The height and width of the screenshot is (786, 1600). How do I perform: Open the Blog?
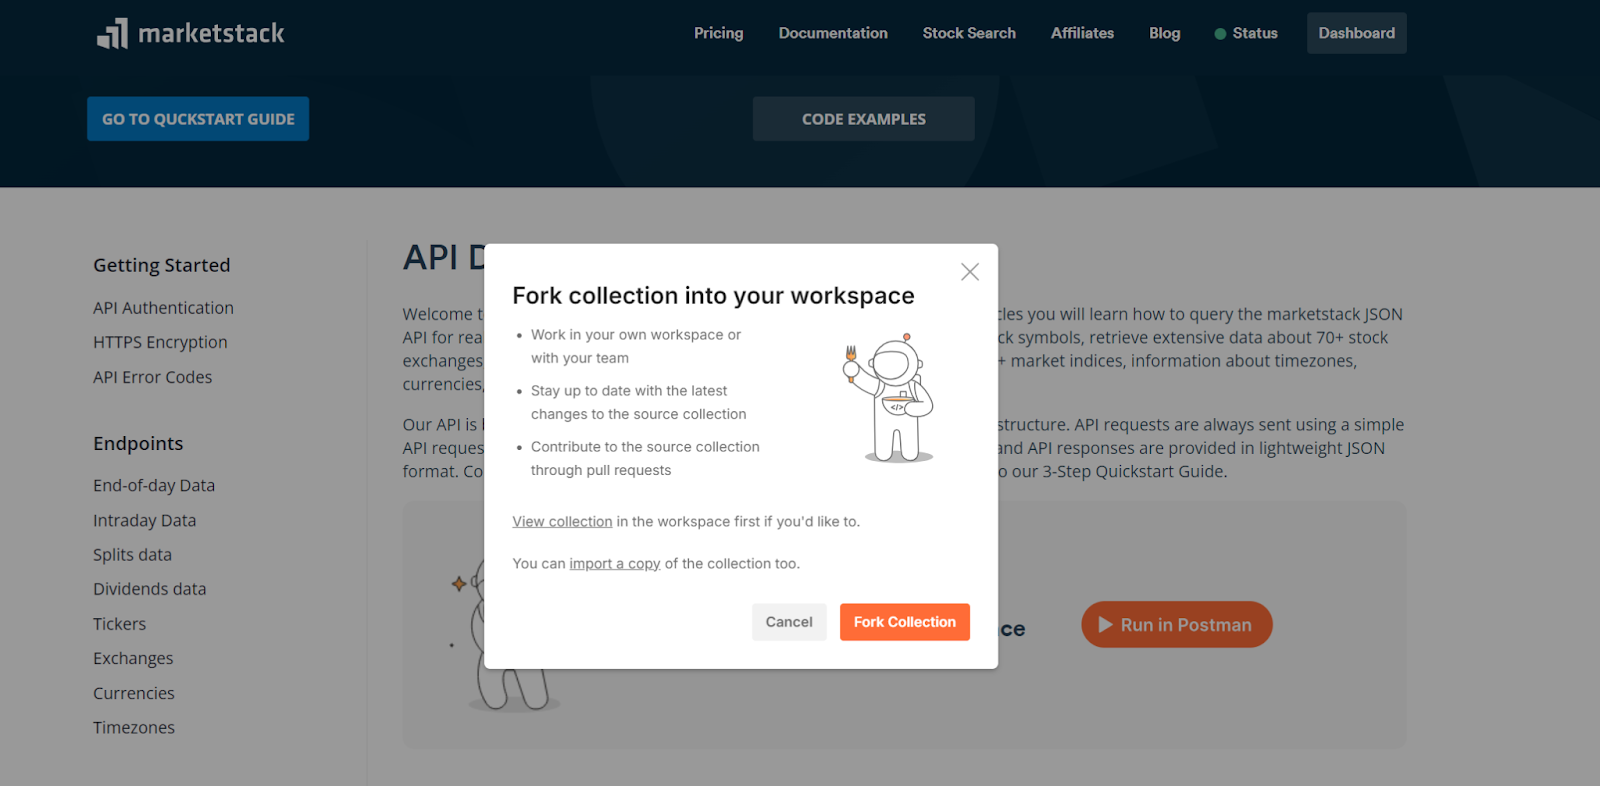(1164, 33)
